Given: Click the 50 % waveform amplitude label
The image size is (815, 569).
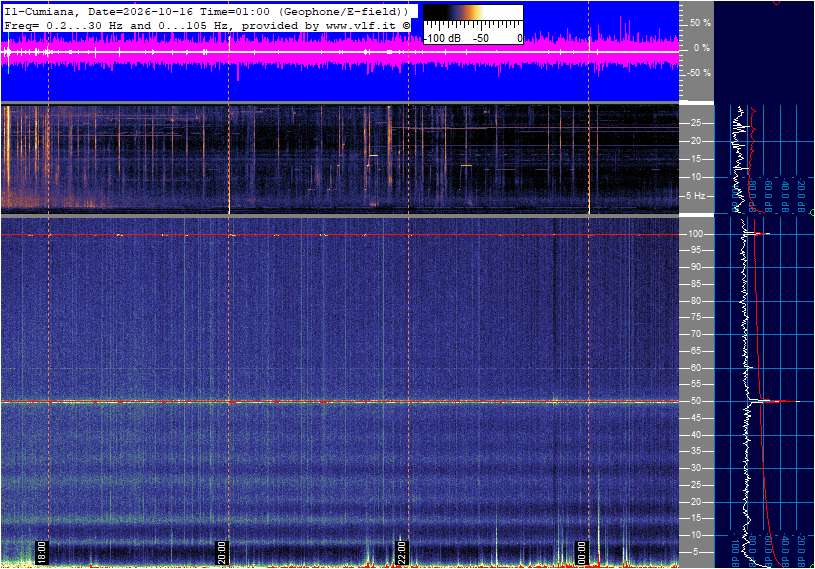Looking at the screenshot, I should pos(700,23).
